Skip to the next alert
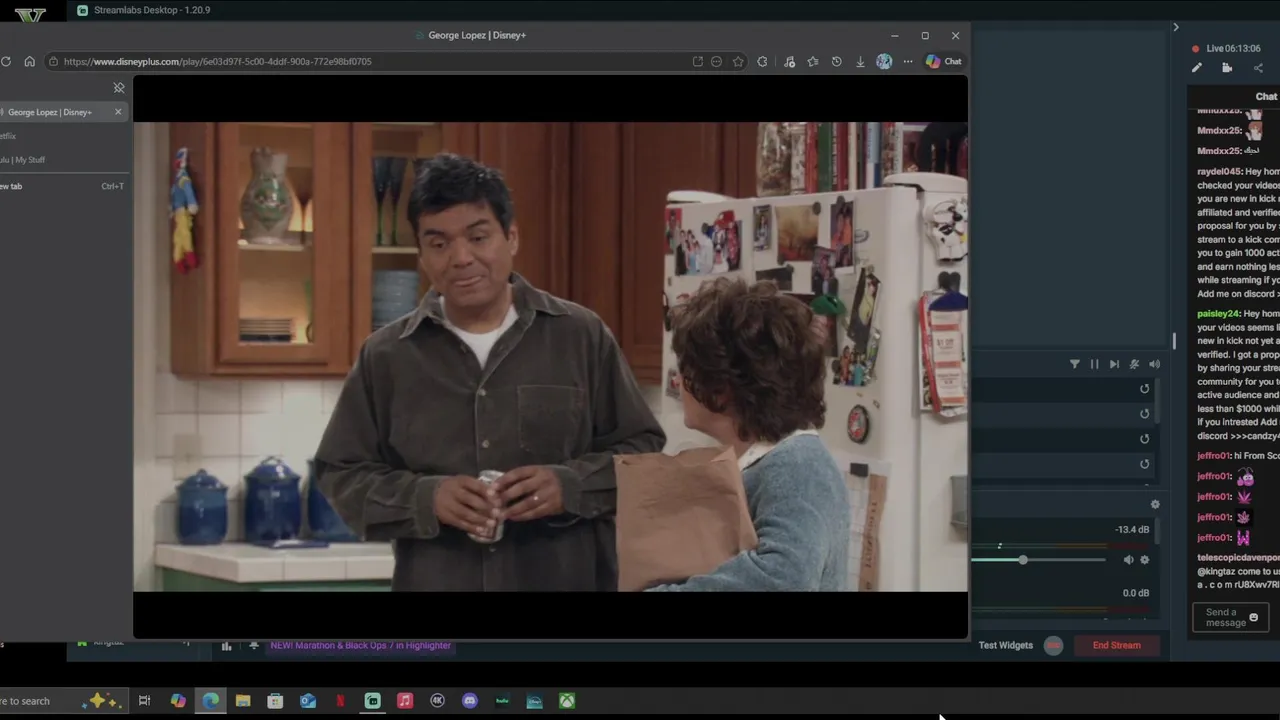1280x720 pixels. click(1114, 364)
